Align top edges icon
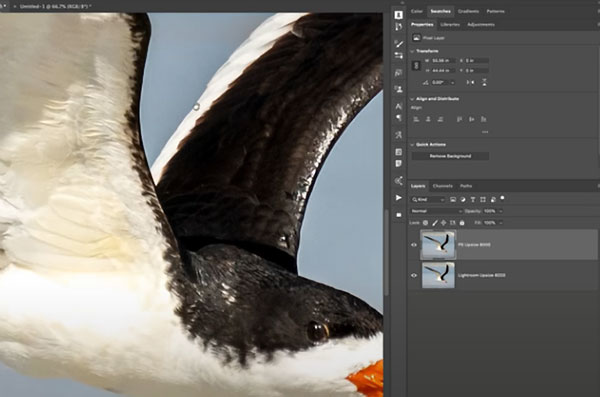This screenshot has height=397, width=600. [459, 119]
